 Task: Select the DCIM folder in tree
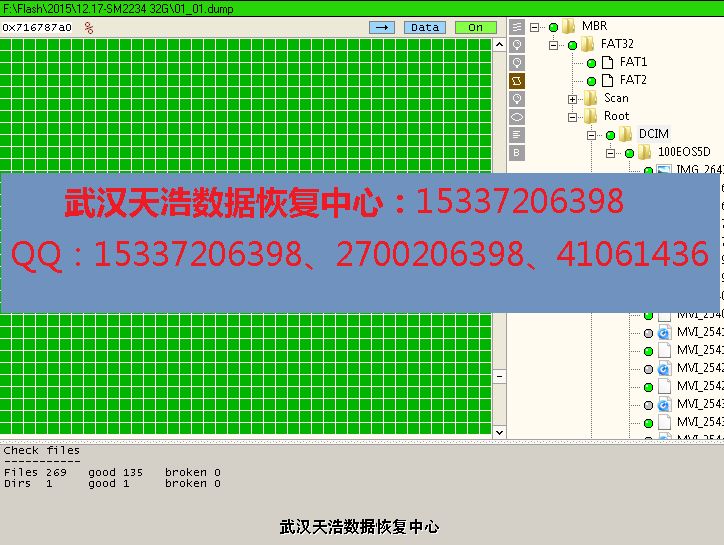pyautogui.click(x=653, y=134)
